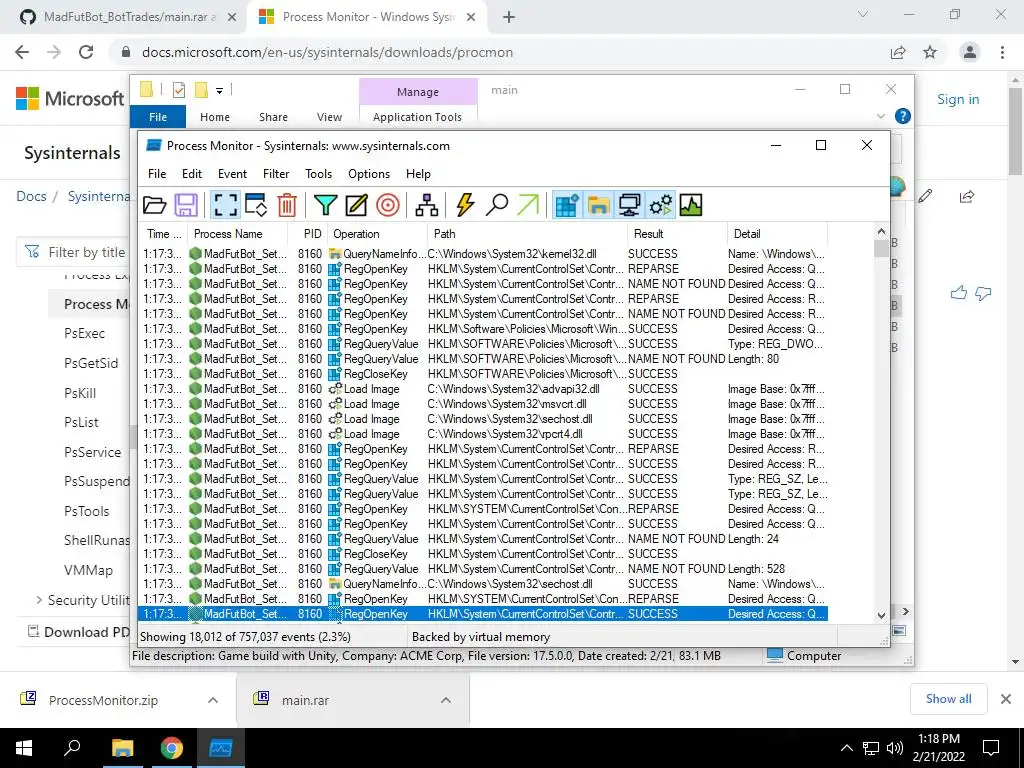Click the Explorer help question mark icon
The width and height of the screenshot is (1024, 768).
[x=902, y=116]
